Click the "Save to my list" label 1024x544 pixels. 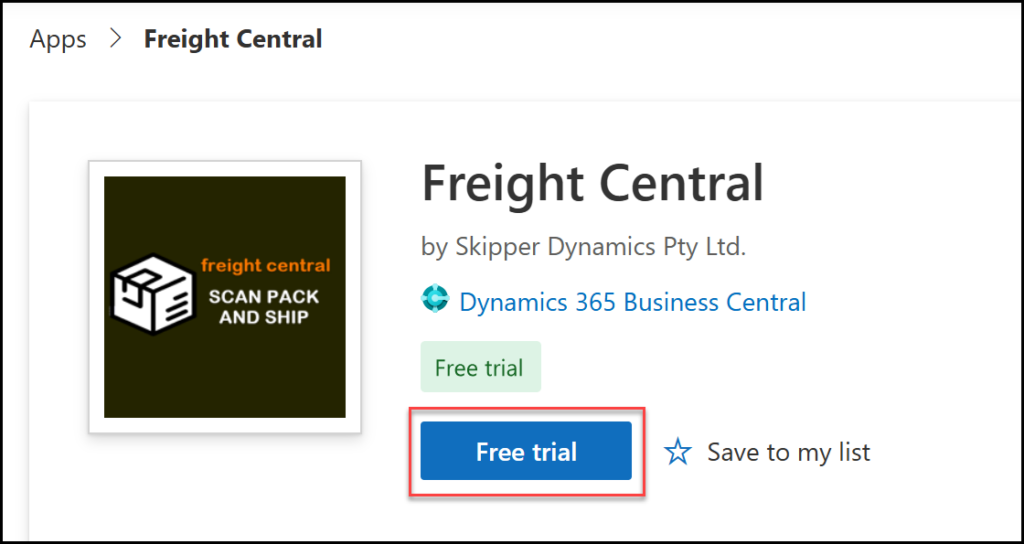point(788,452)
